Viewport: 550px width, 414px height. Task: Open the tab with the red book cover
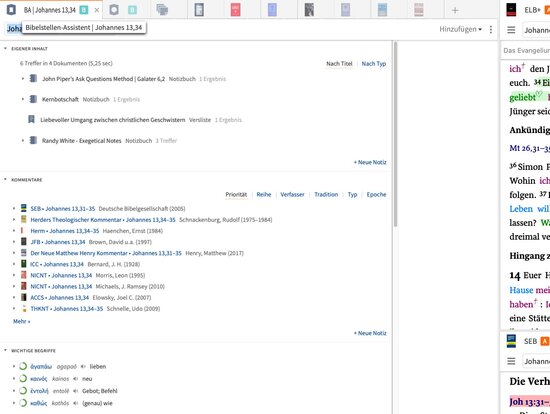(235, 10)
